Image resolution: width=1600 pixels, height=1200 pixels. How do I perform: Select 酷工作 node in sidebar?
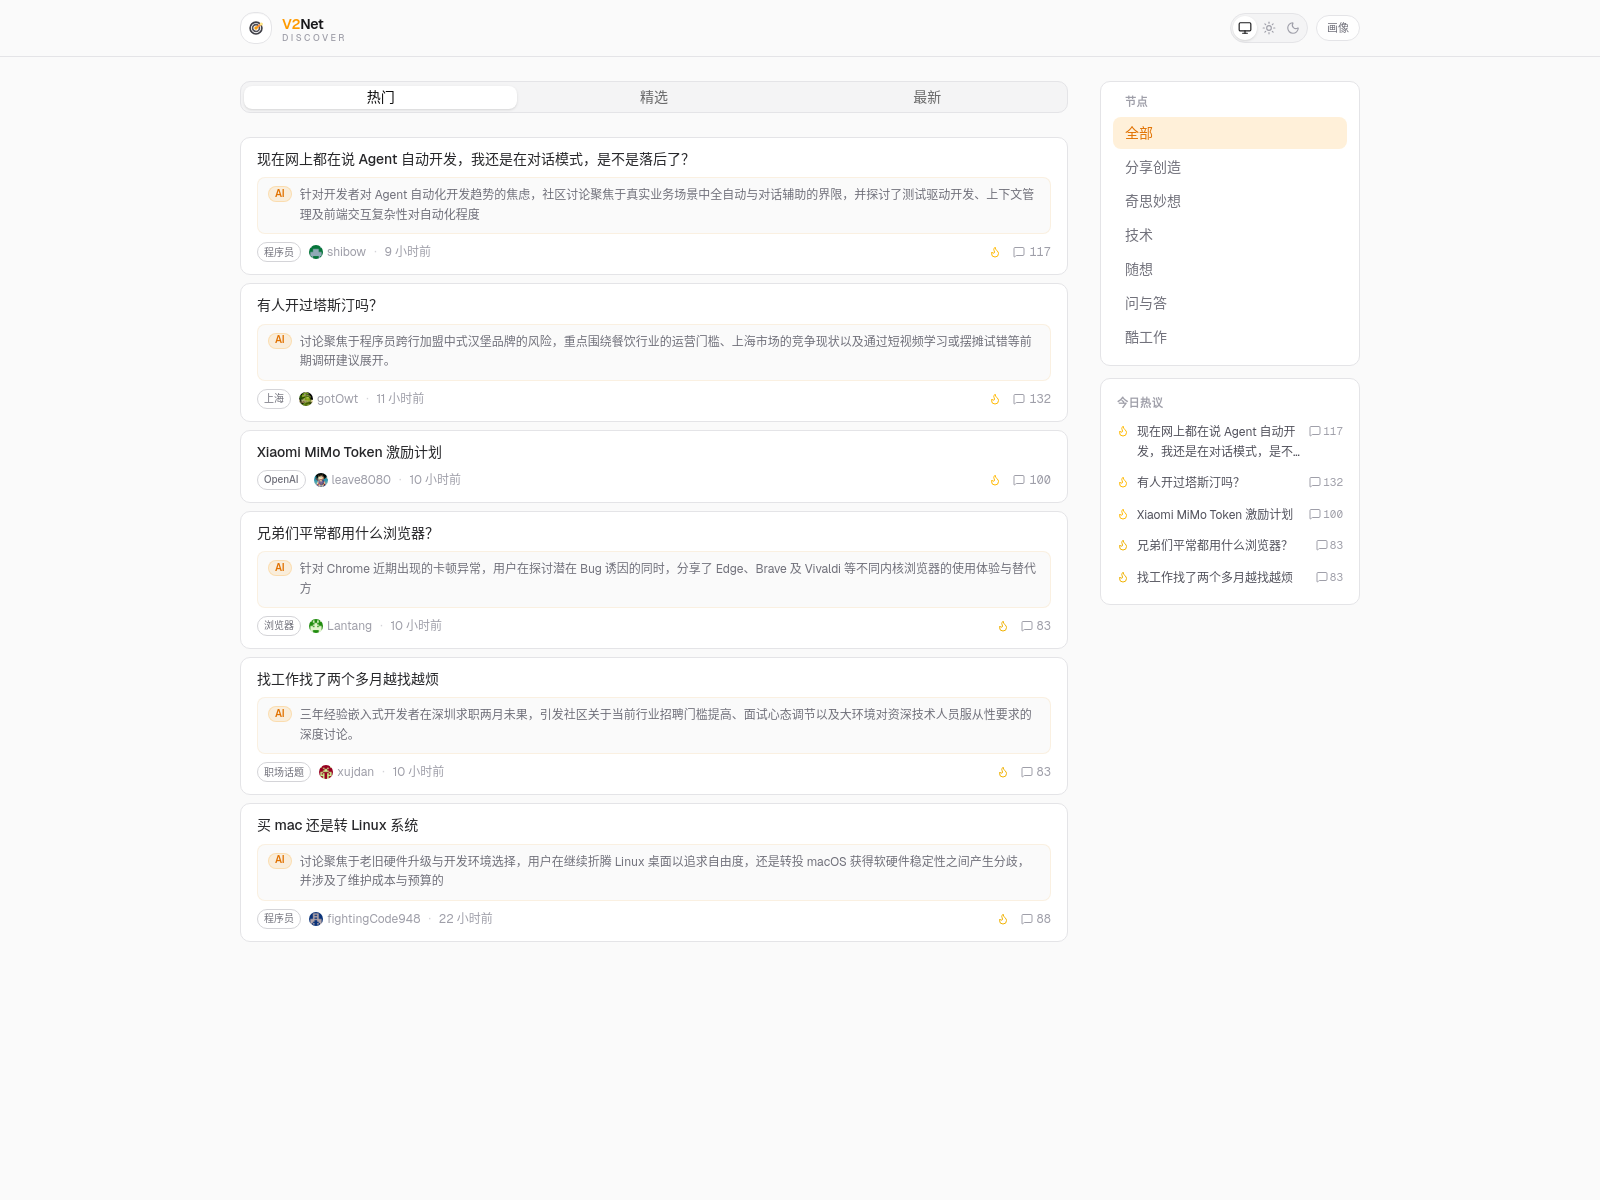(x=1146, y=337)
